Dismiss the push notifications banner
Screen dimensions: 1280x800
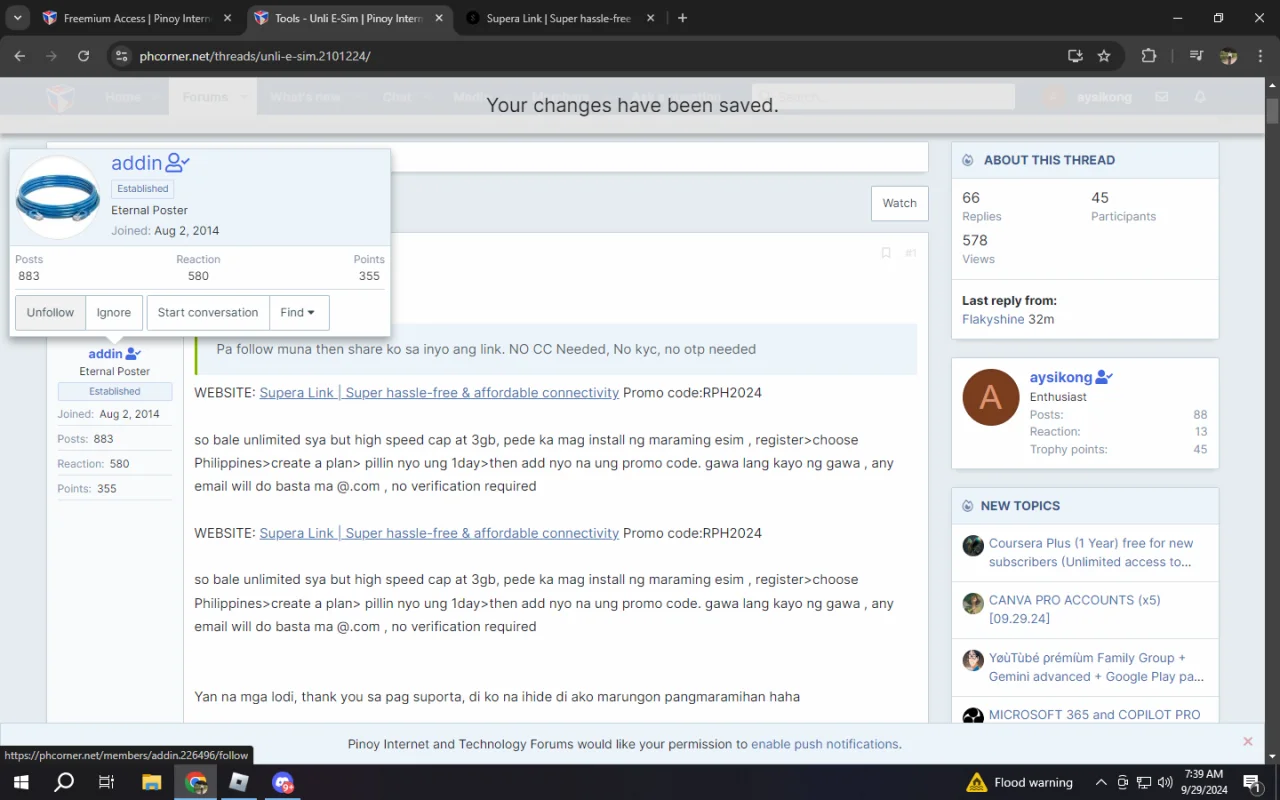pyautogui.click(x=1247, y=741)
